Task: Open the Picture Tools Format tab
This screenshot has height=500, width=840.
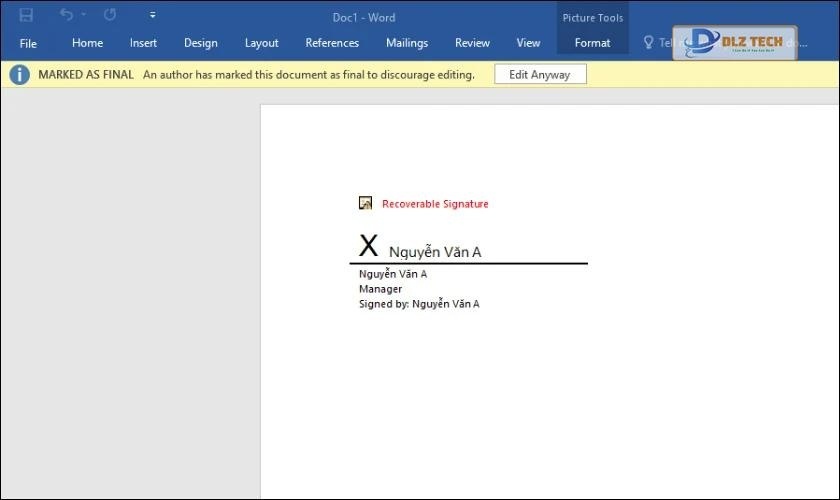Action: tap(592, 43)
